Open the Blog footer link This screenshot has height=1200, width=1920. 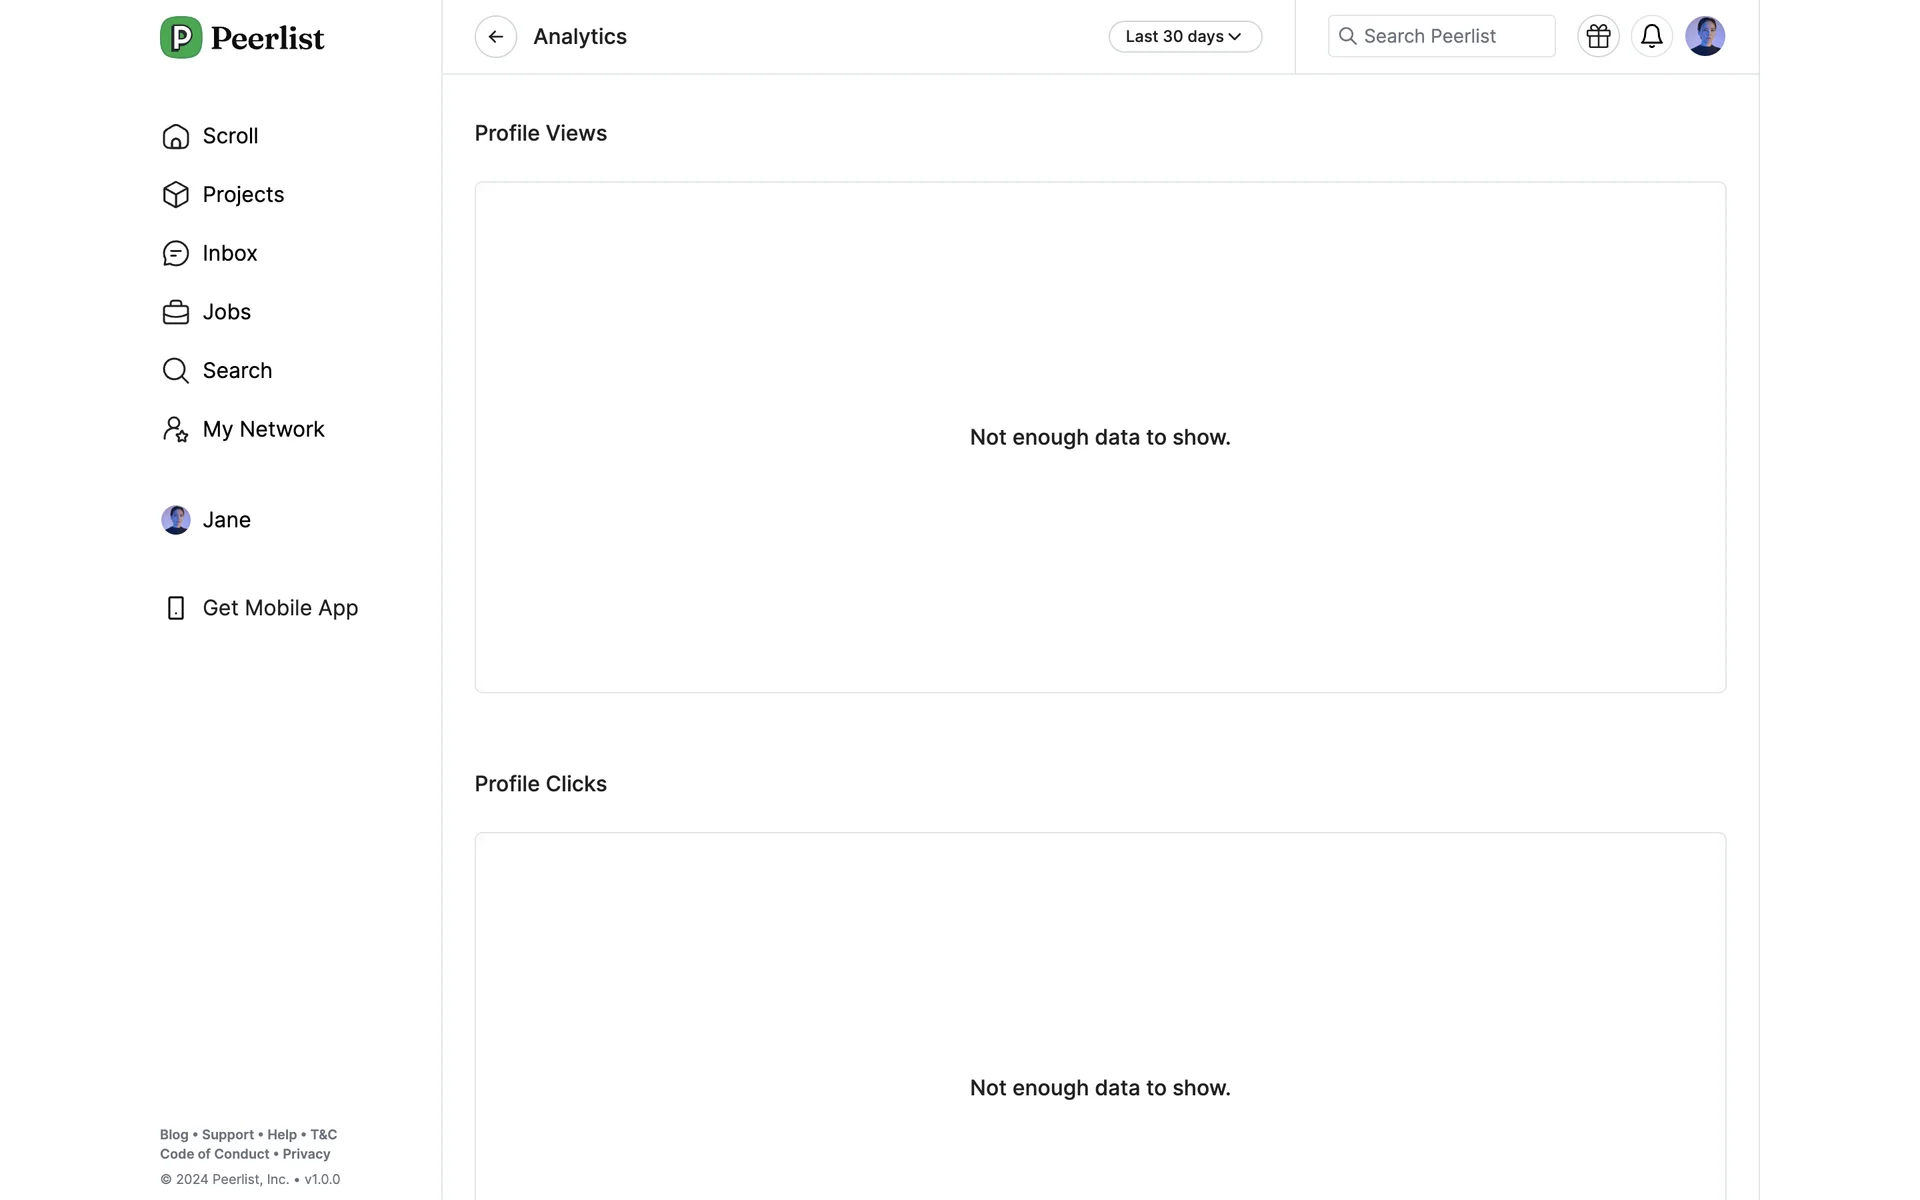pos(174,1135)
